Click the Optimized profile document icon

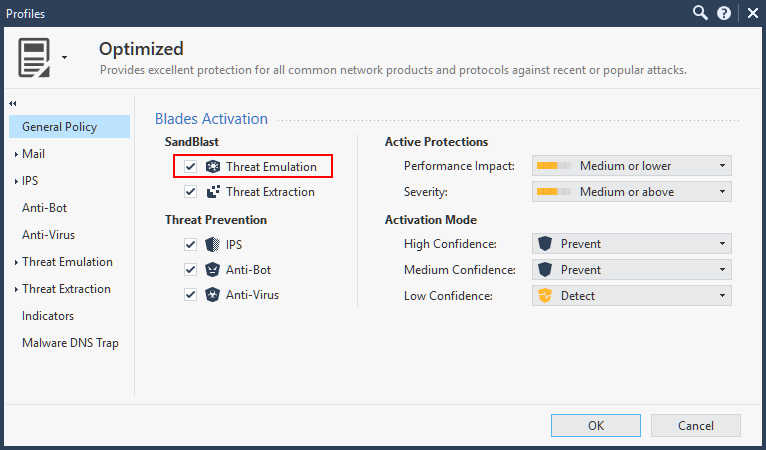pos(34,58)
